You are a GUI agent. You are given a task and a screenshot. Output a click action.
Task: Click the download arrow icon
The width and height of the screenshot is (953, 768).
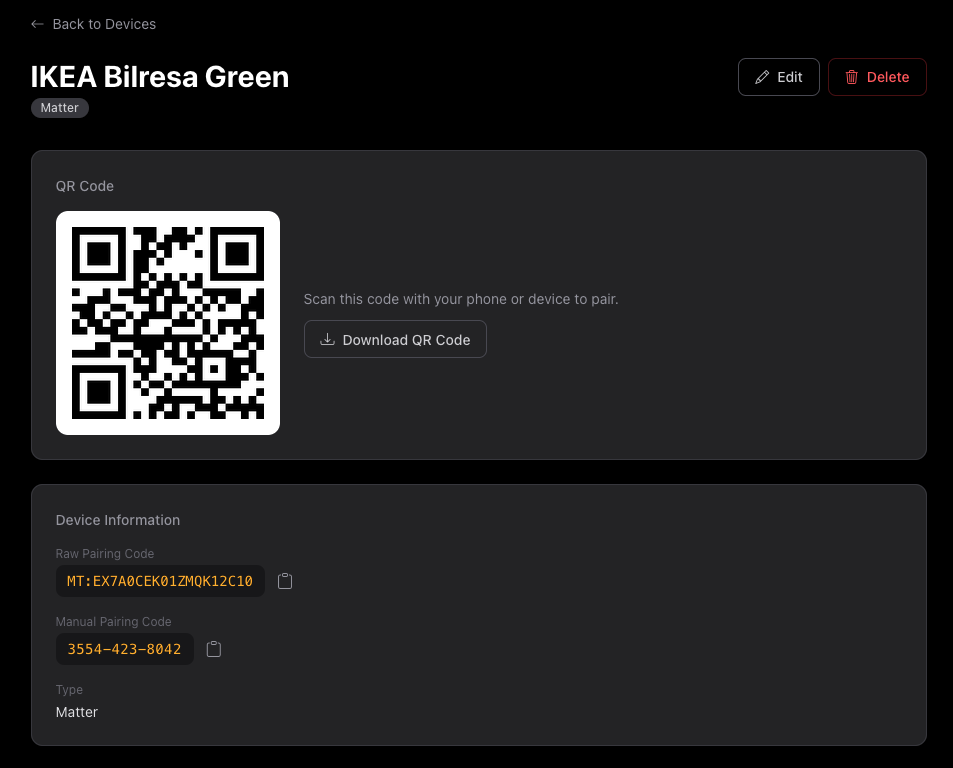(328, 339)
